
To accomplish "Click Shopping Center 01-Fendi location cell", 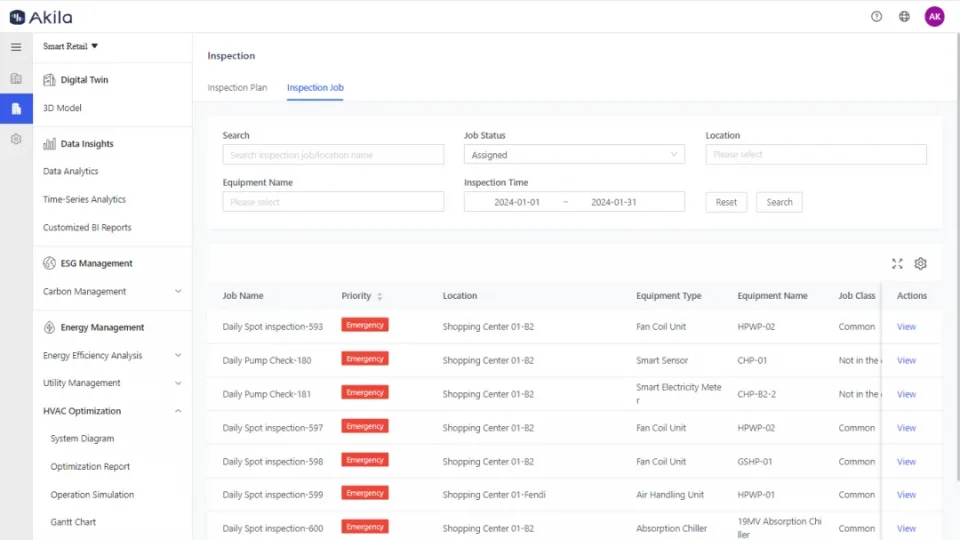I will coord(493,495).
